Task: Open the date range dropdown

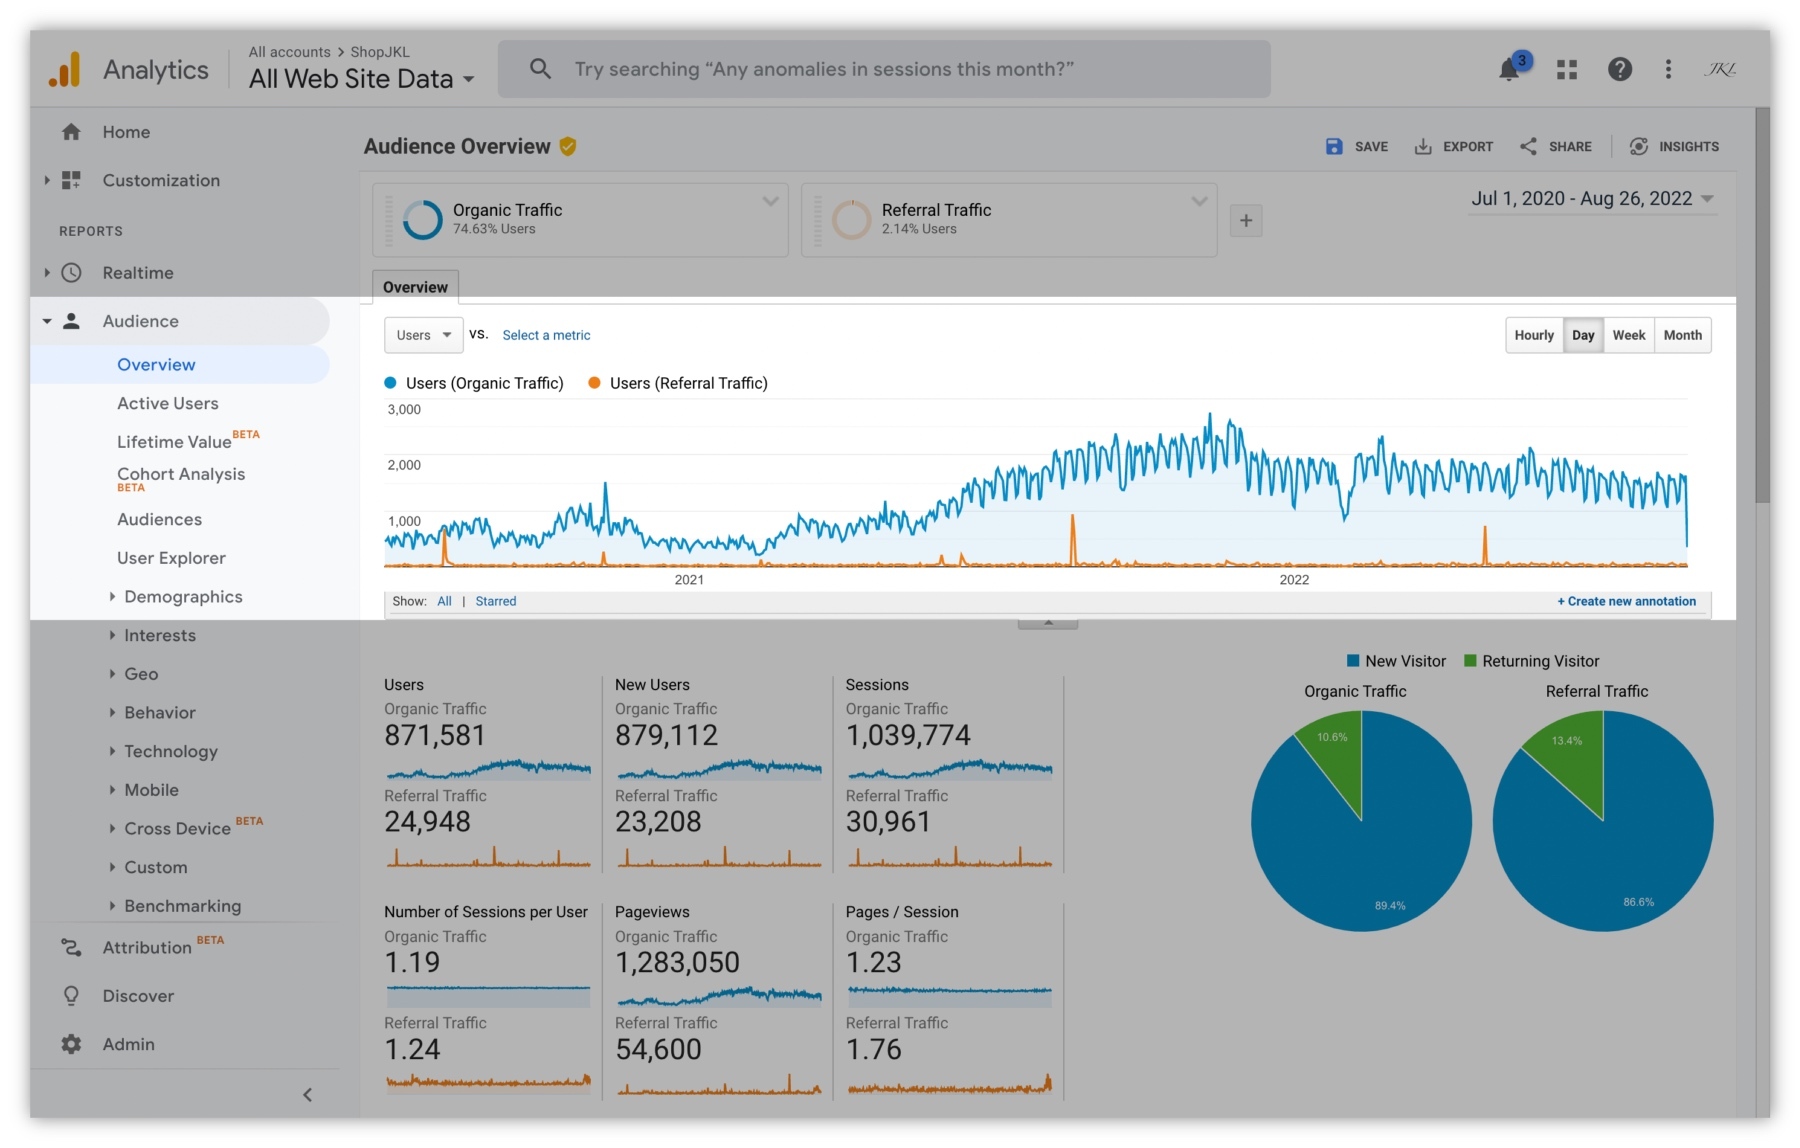Action: (x=1592, y=199)
